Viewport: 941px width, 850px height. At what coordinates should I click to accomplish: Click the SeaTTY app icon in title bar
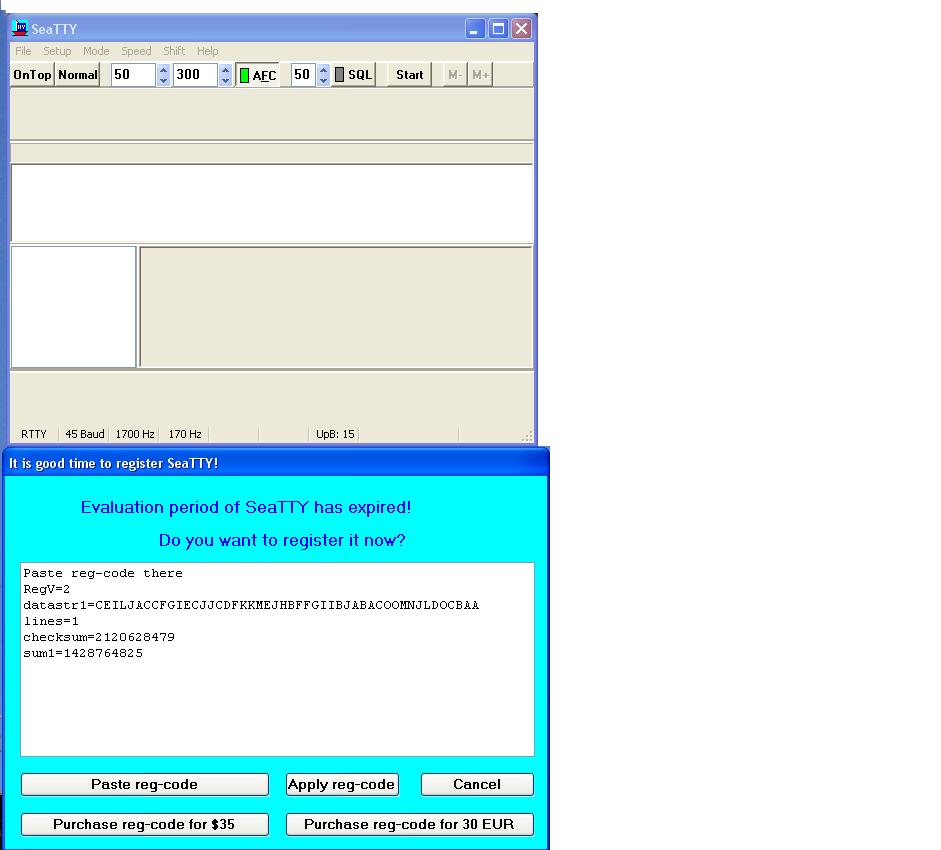click(20, 28)
